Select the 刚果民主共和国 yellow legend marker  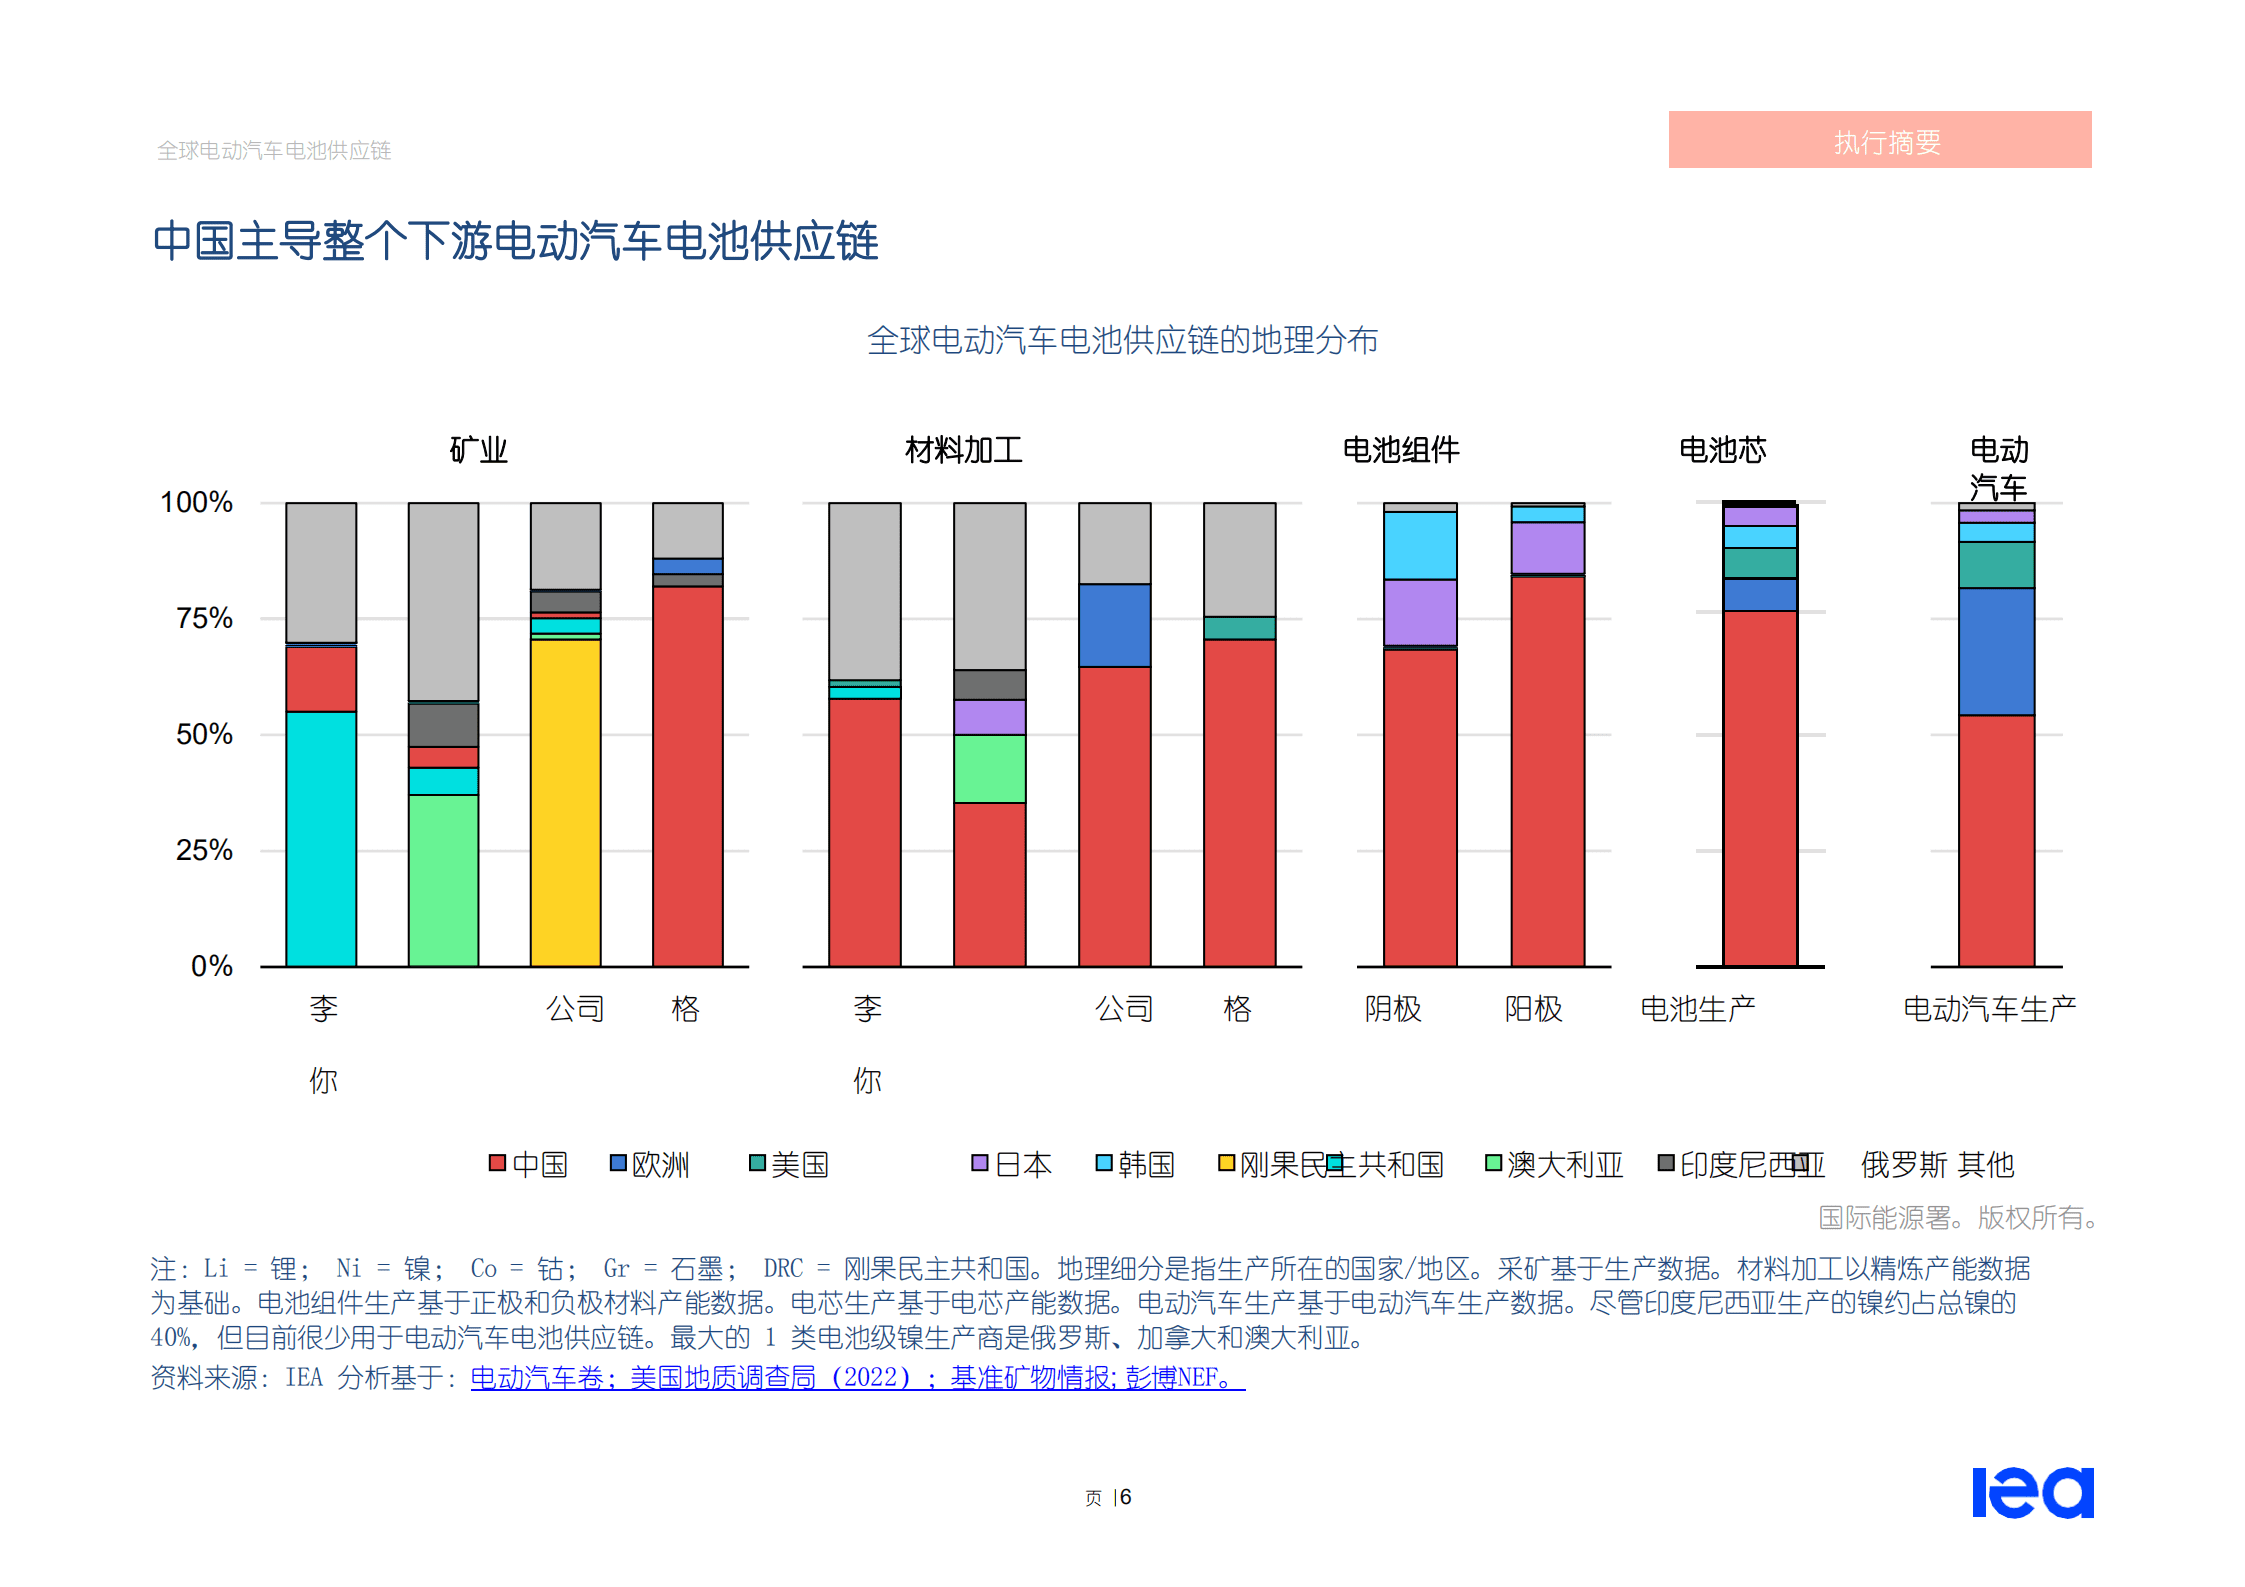(1229, 1164)
